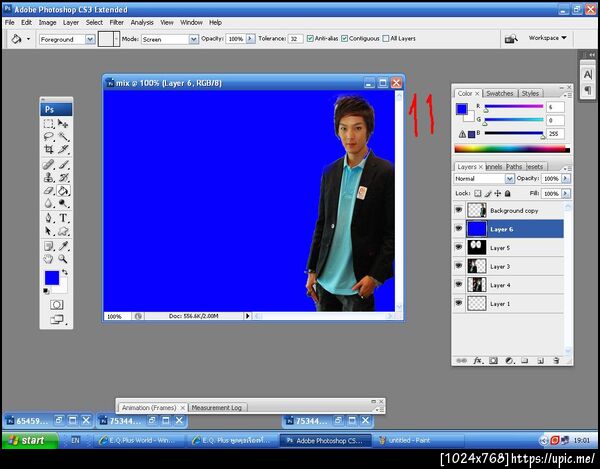Enable the All Layers checkbox
Image resolution: width=600 pixels, height=469 pixels.
pyautogui.click(x=386, y=39)
